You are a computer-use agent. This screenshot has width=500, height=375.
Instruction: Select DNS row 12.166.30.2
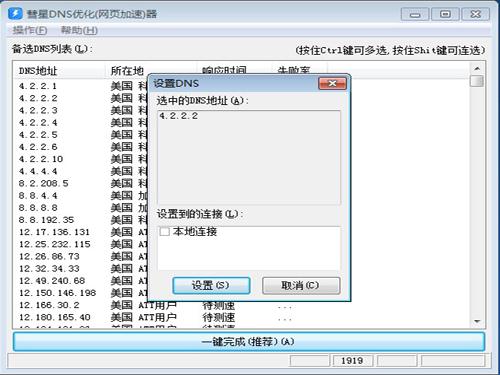[49, 305]
